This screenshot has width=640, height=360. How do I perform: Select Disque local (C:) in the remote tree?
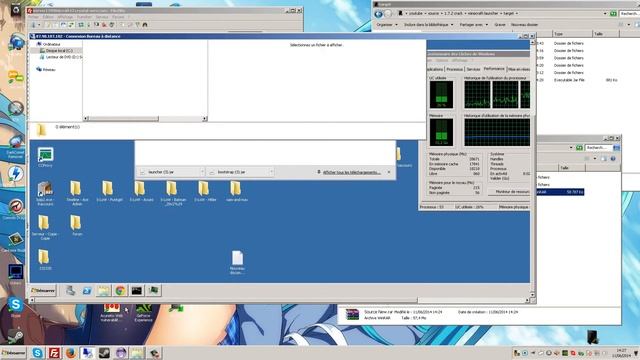(60, 51)
